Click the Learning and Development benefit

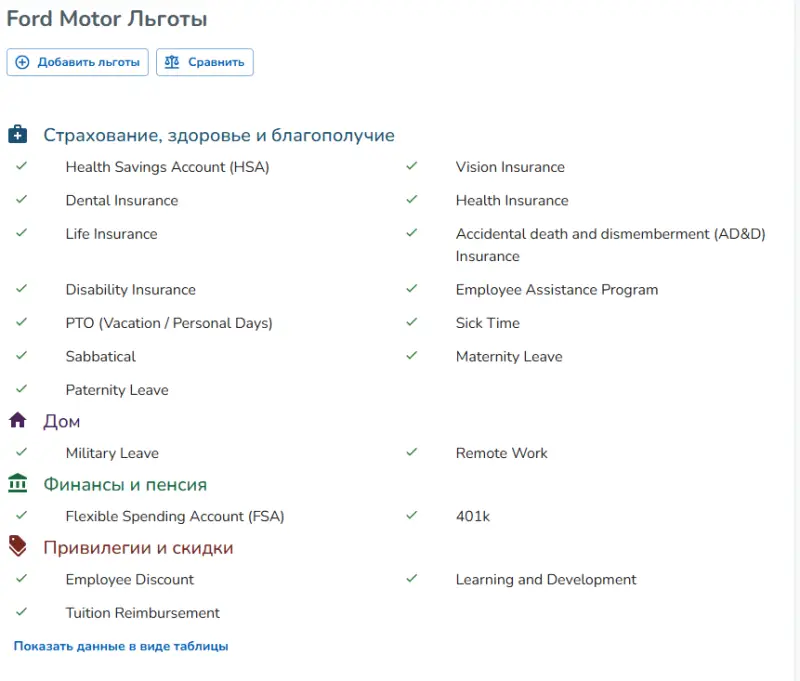click(546, 579)
